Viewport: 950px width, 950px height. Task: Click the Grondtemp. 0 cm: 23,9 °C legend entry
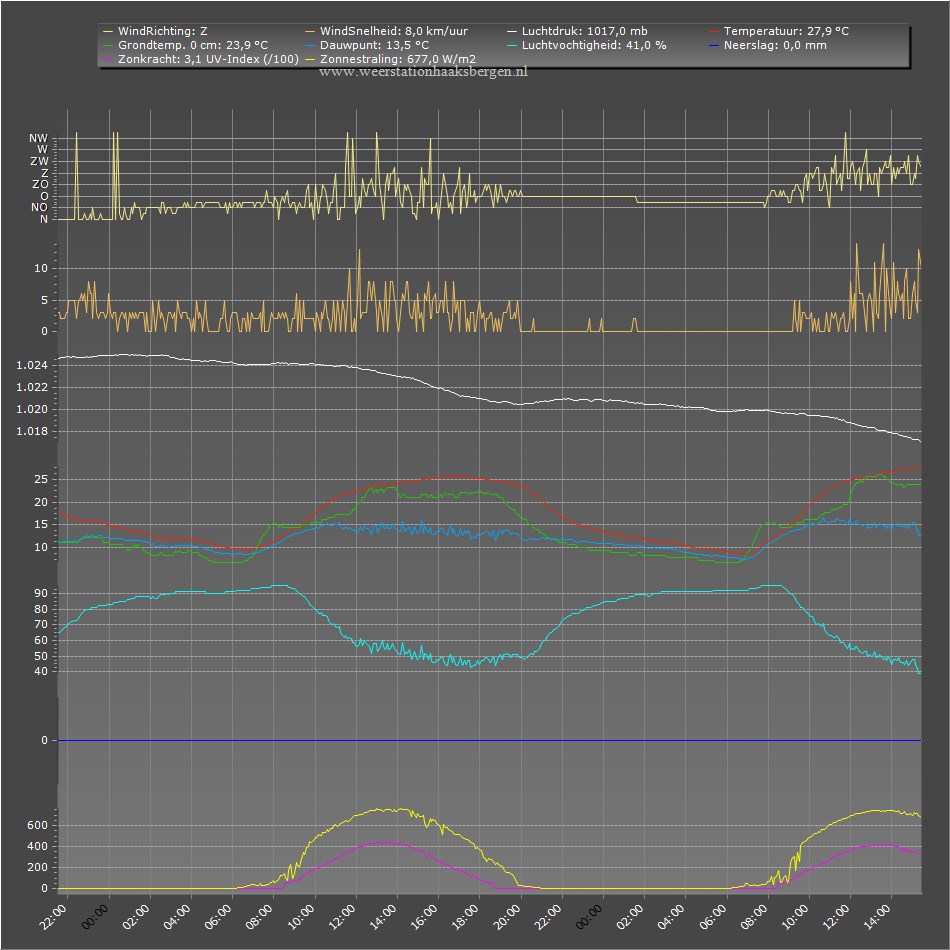click(185, 45)
